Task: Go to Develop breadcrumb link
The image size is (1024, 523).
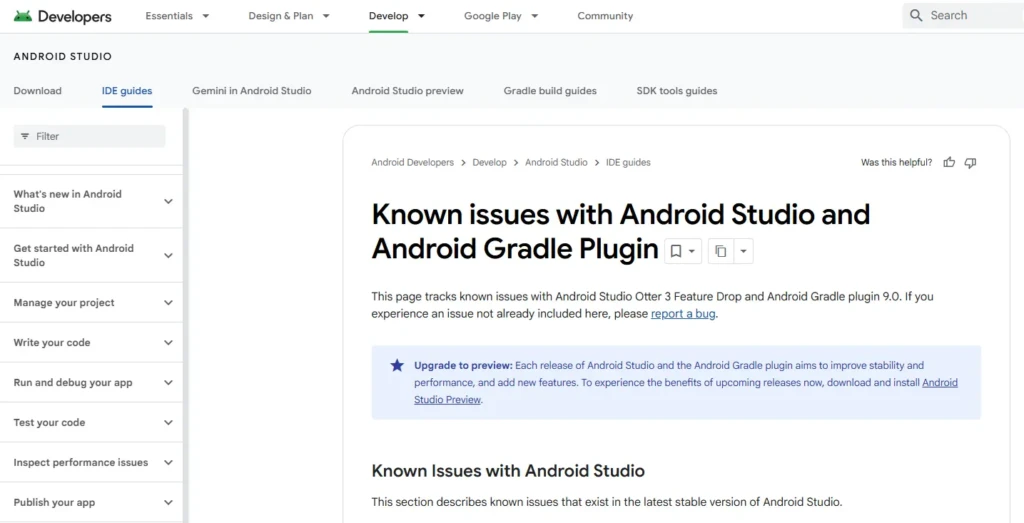Action: coord(489,163)
